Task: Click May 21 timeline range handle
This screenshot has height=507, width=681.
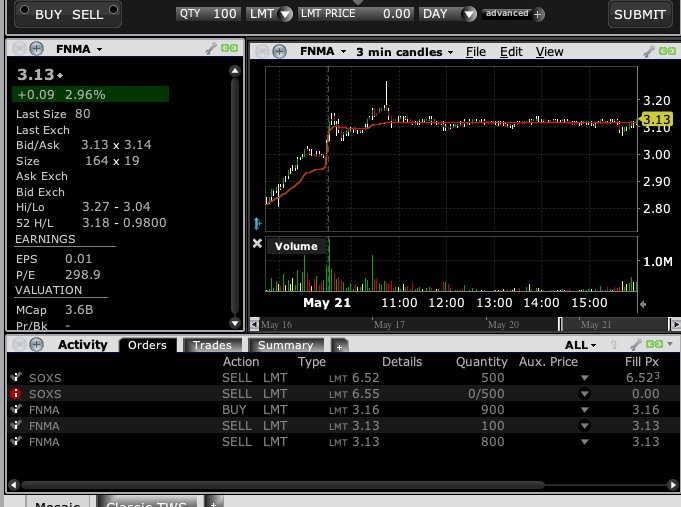Action: pos(560,324)
